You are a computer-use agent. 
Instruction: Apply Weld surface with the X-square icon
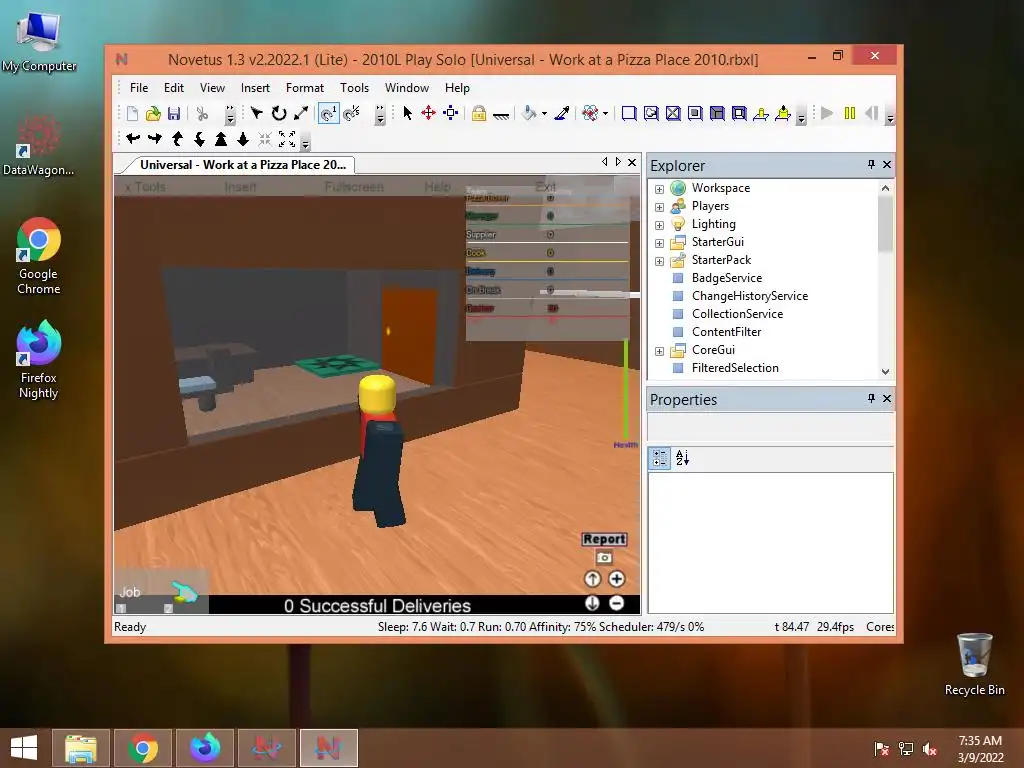(673, 114)
